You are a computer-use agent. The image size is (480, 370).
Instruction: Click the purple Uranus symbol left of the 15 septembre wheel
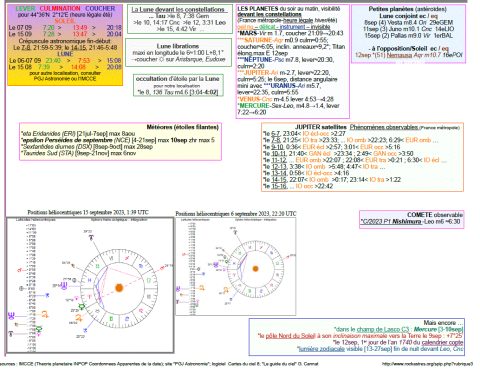point(64,286)
